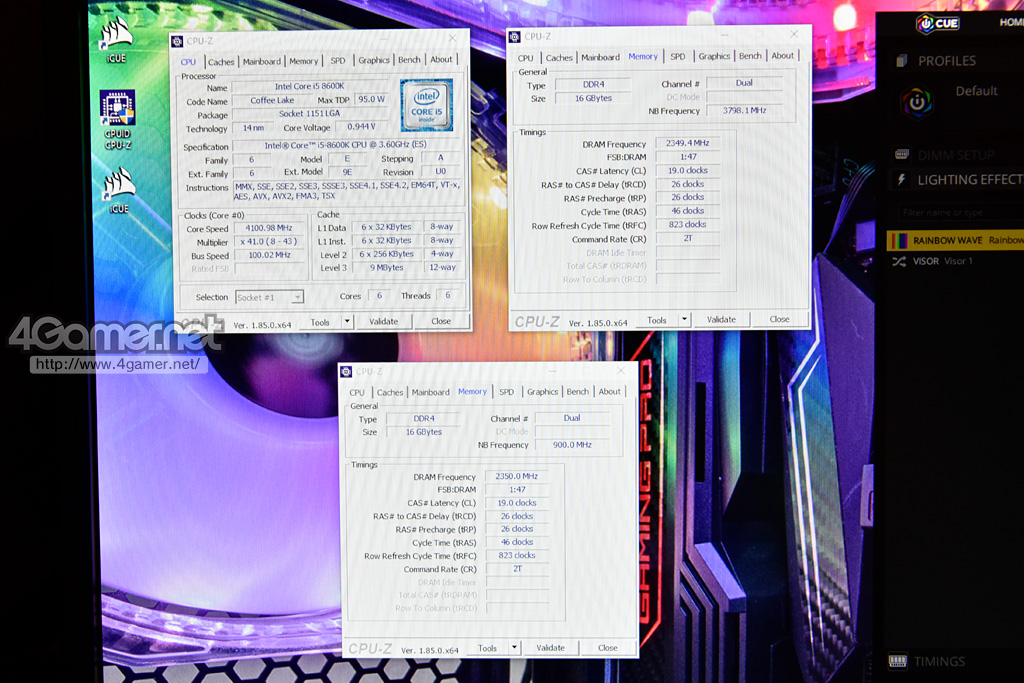Image resolution: width=1024 pixels, height=683 pixels.
Task: Switch to CPU tab in top-right CPU-Z
Action: coord(526,57)
